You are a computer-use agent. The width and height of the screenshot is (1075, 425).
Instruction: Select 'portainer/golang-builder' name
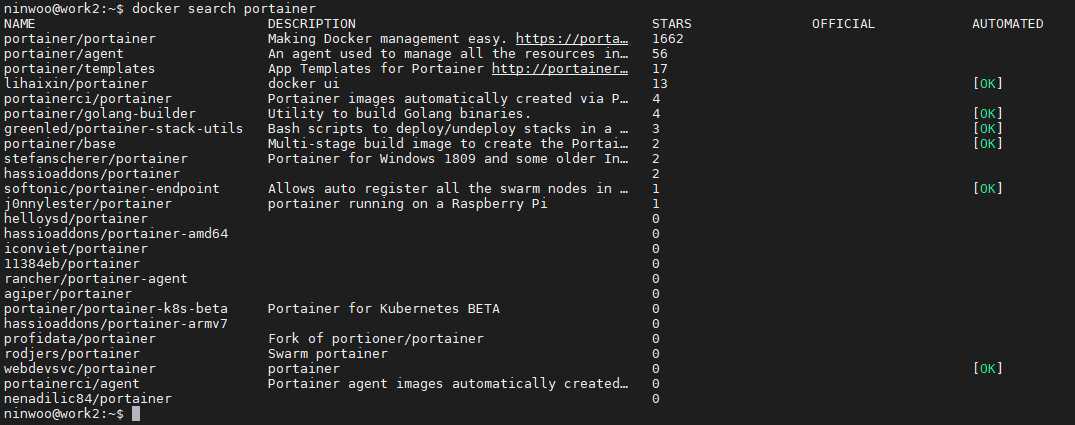tap(99, 114)
